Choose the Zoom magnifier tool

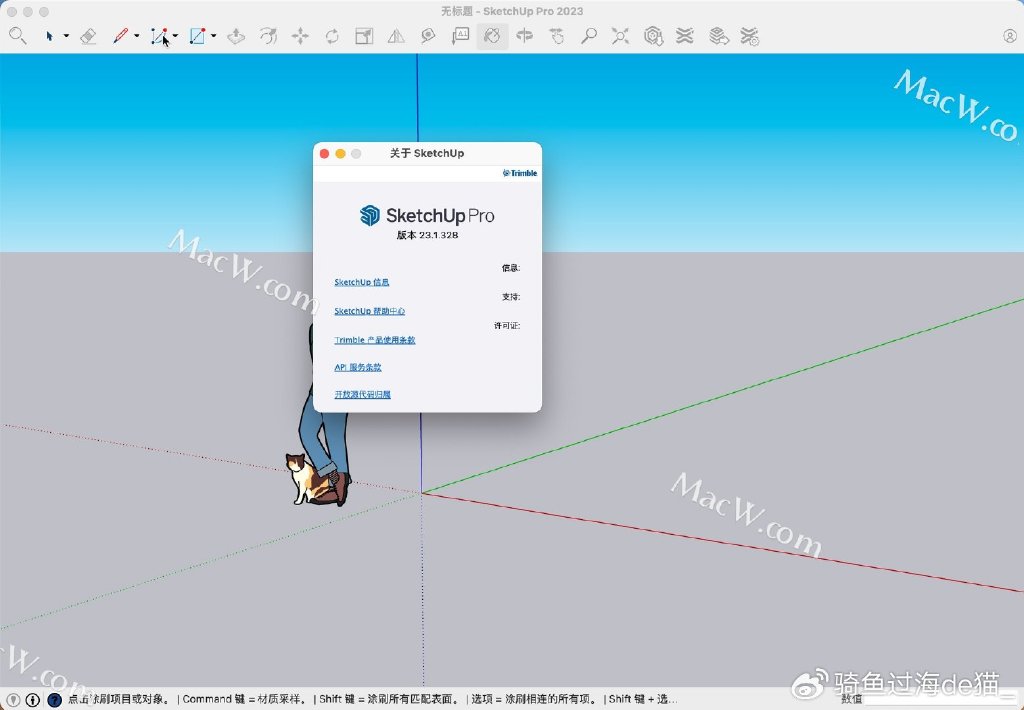point(588,36)
